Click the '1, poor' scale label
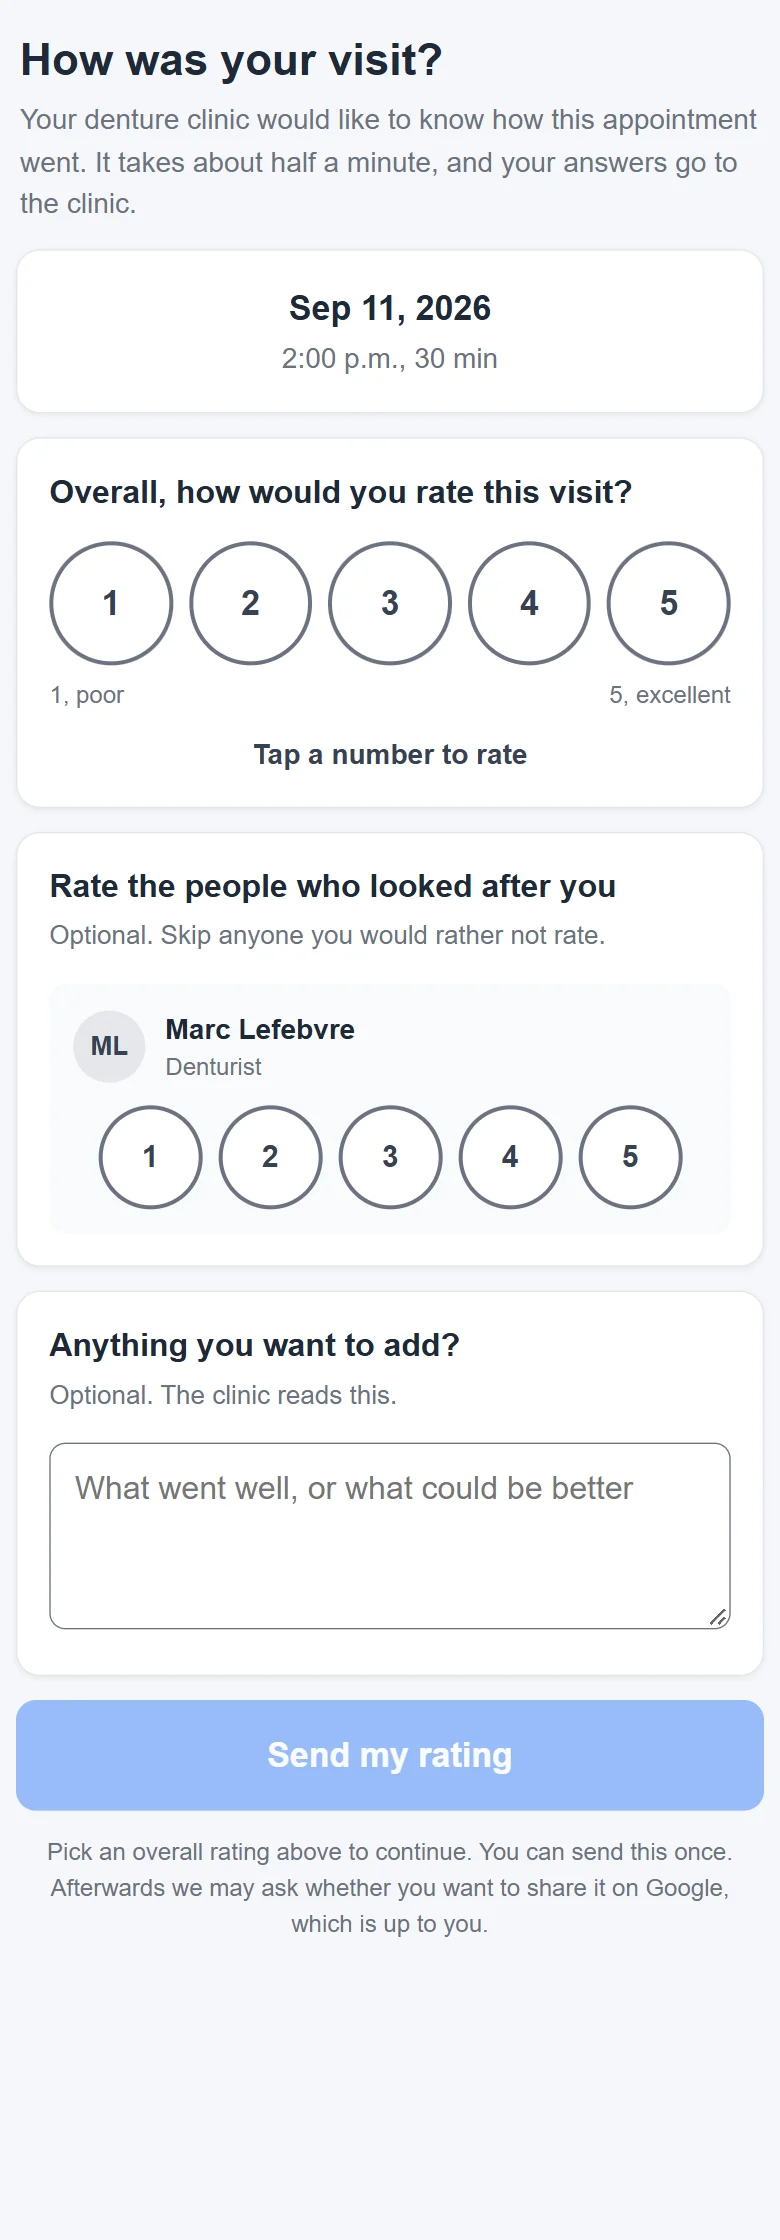Screen dimensions: 780x2240 (x=87, y=695)
